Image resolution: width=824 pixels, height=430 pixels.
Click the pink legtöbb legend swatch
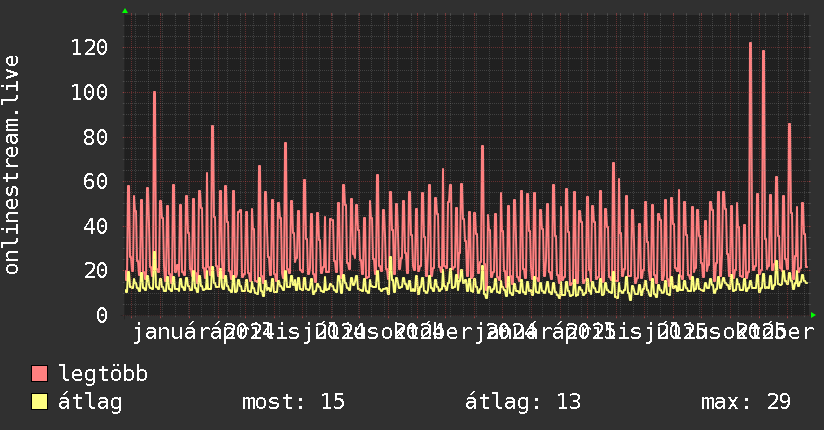39,373
